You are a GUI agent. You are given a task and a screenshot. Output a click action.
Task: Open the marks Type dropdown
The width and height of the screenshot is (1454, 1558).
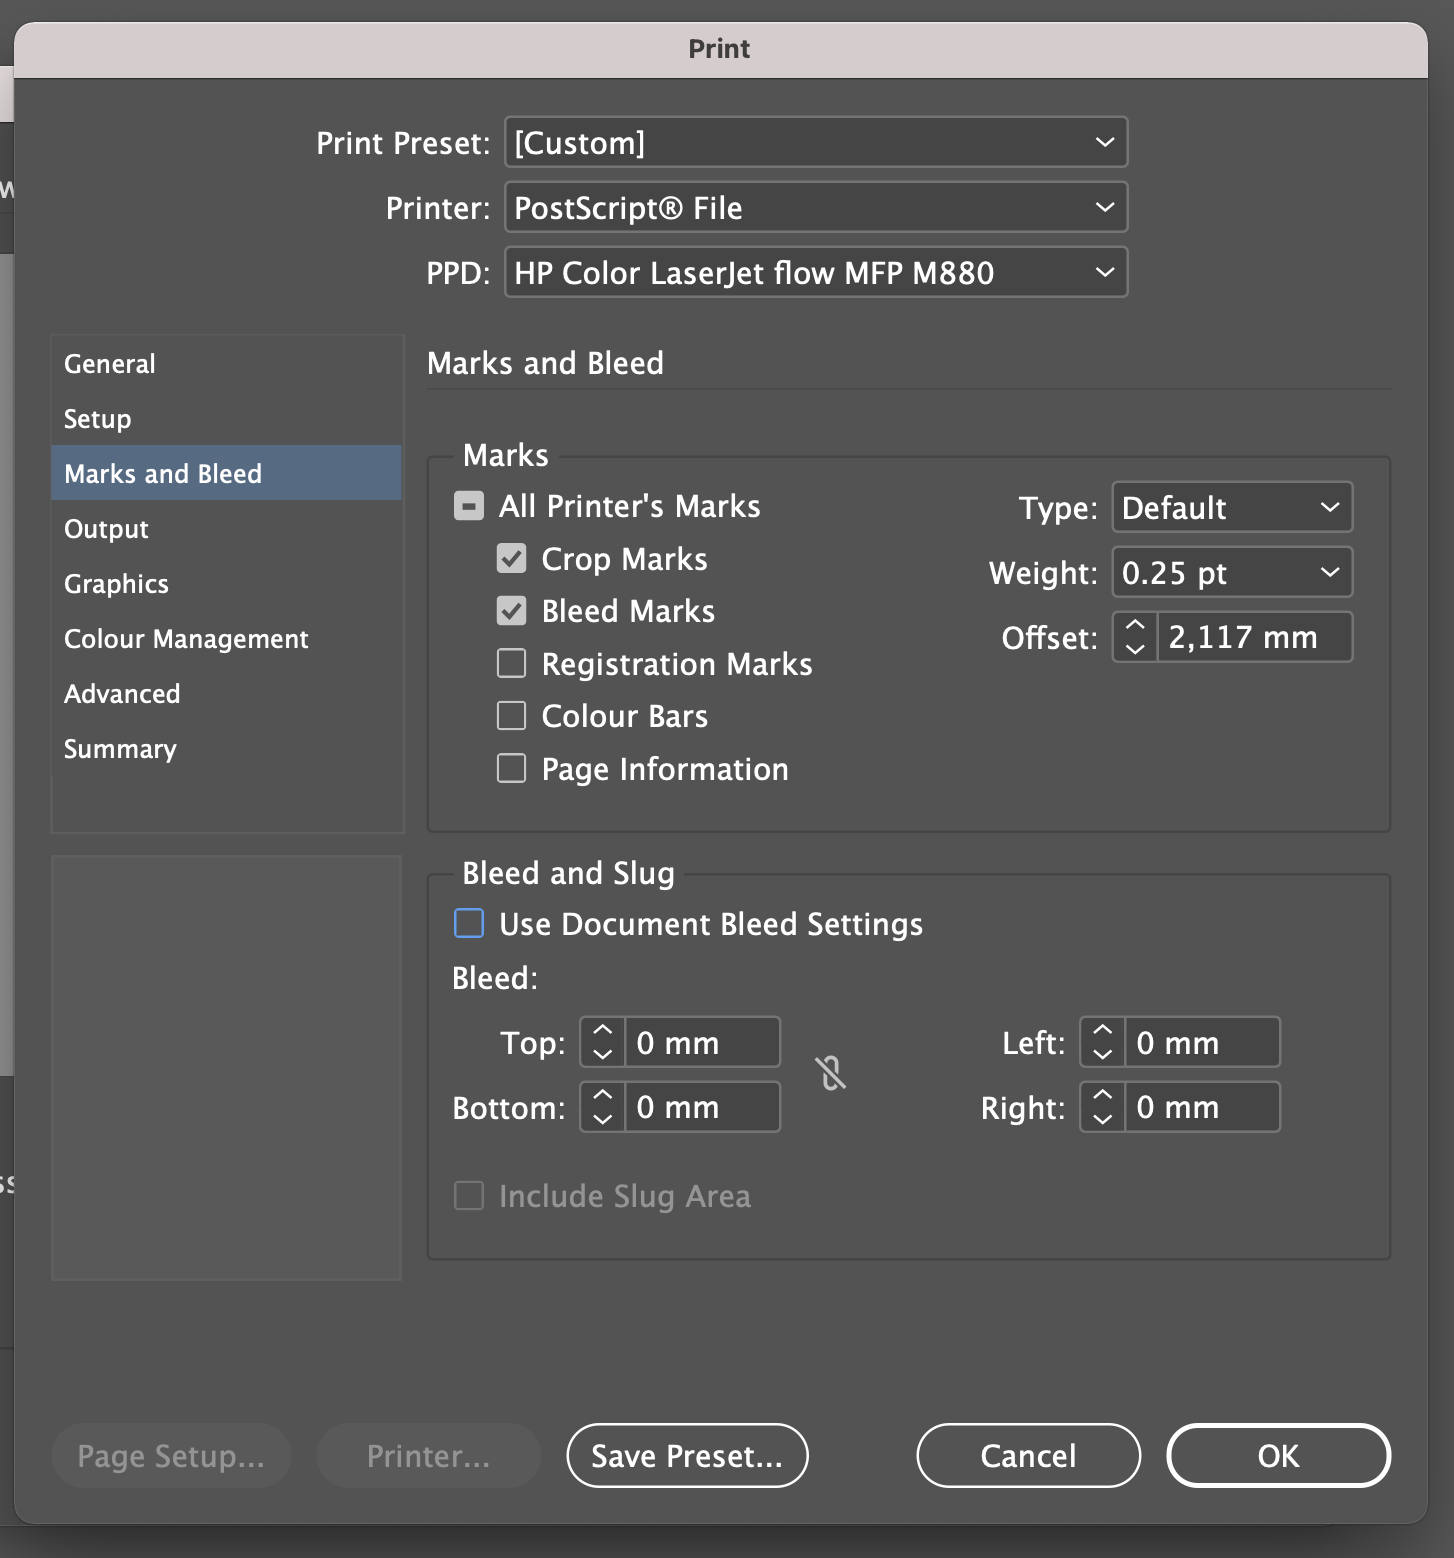1231,508
